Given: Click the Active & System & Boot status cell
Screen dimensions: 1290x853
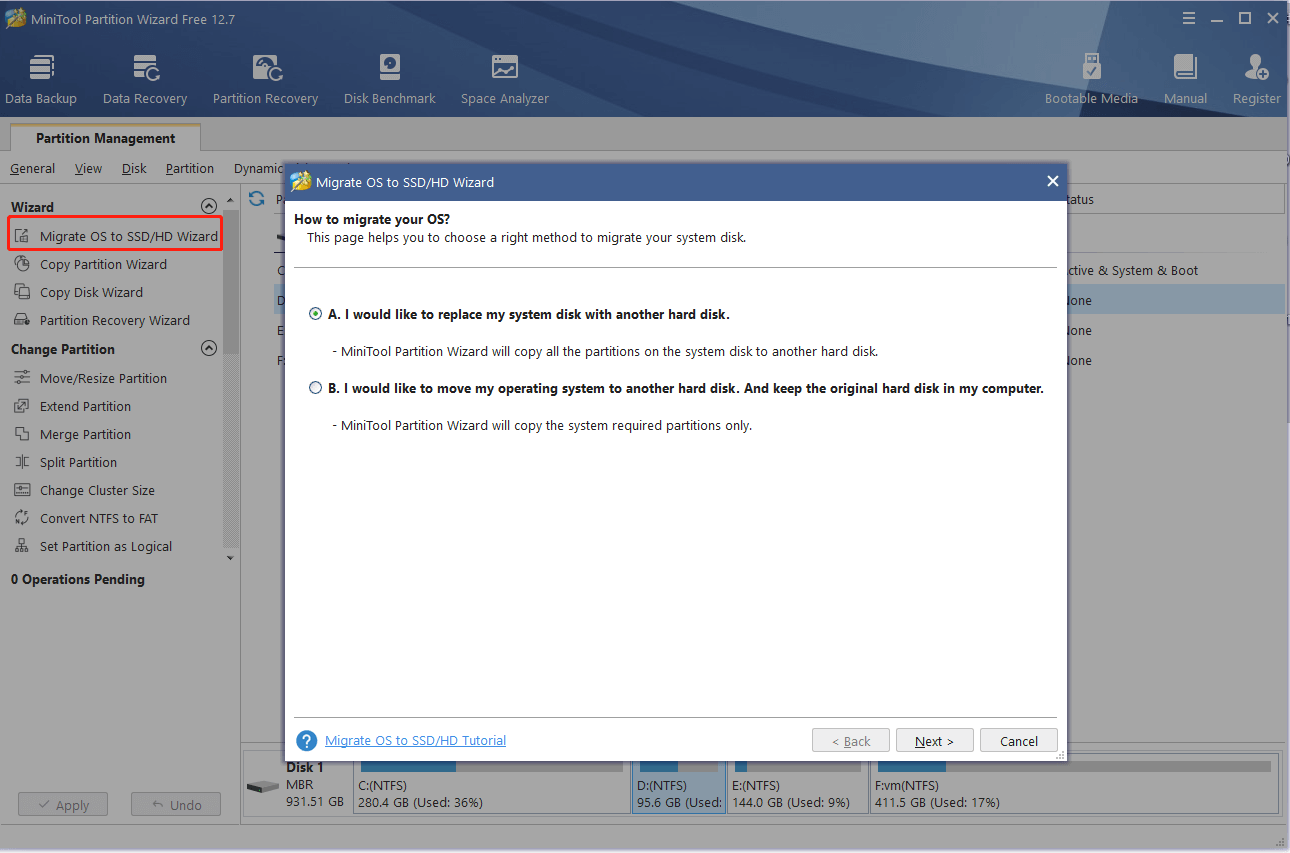Looking at the screenshot, I should click(x=1132, y=270).
